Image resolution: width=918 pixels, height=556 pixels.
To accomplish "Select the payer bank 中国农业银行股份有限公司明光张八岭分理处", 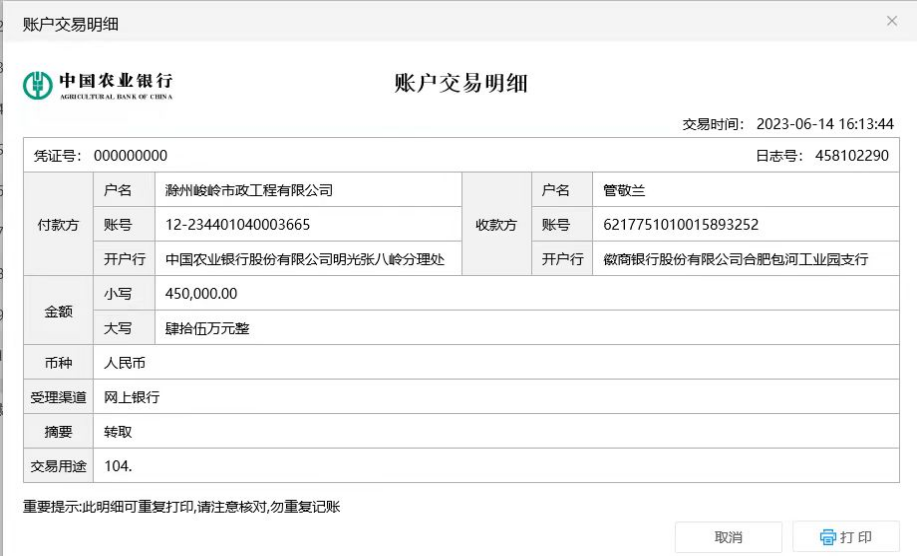I will 312,259.
